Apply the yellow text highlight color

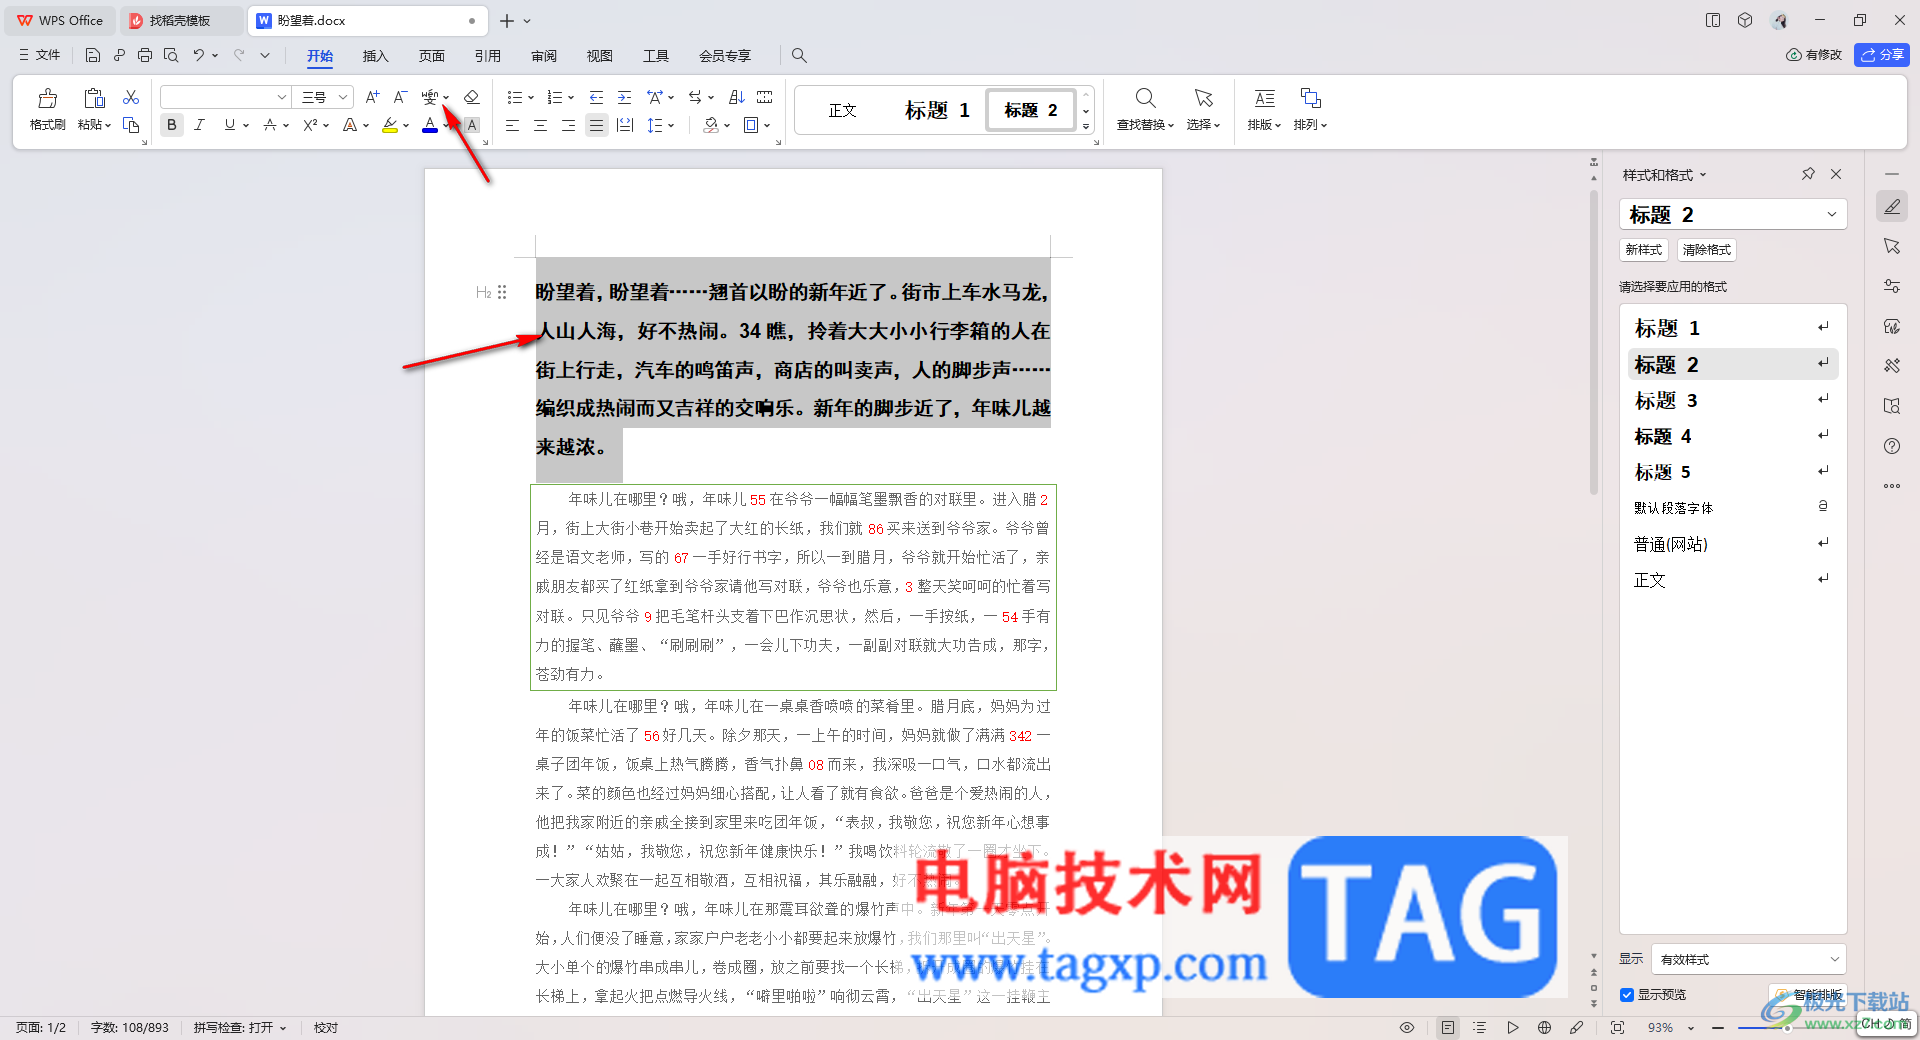390,125
